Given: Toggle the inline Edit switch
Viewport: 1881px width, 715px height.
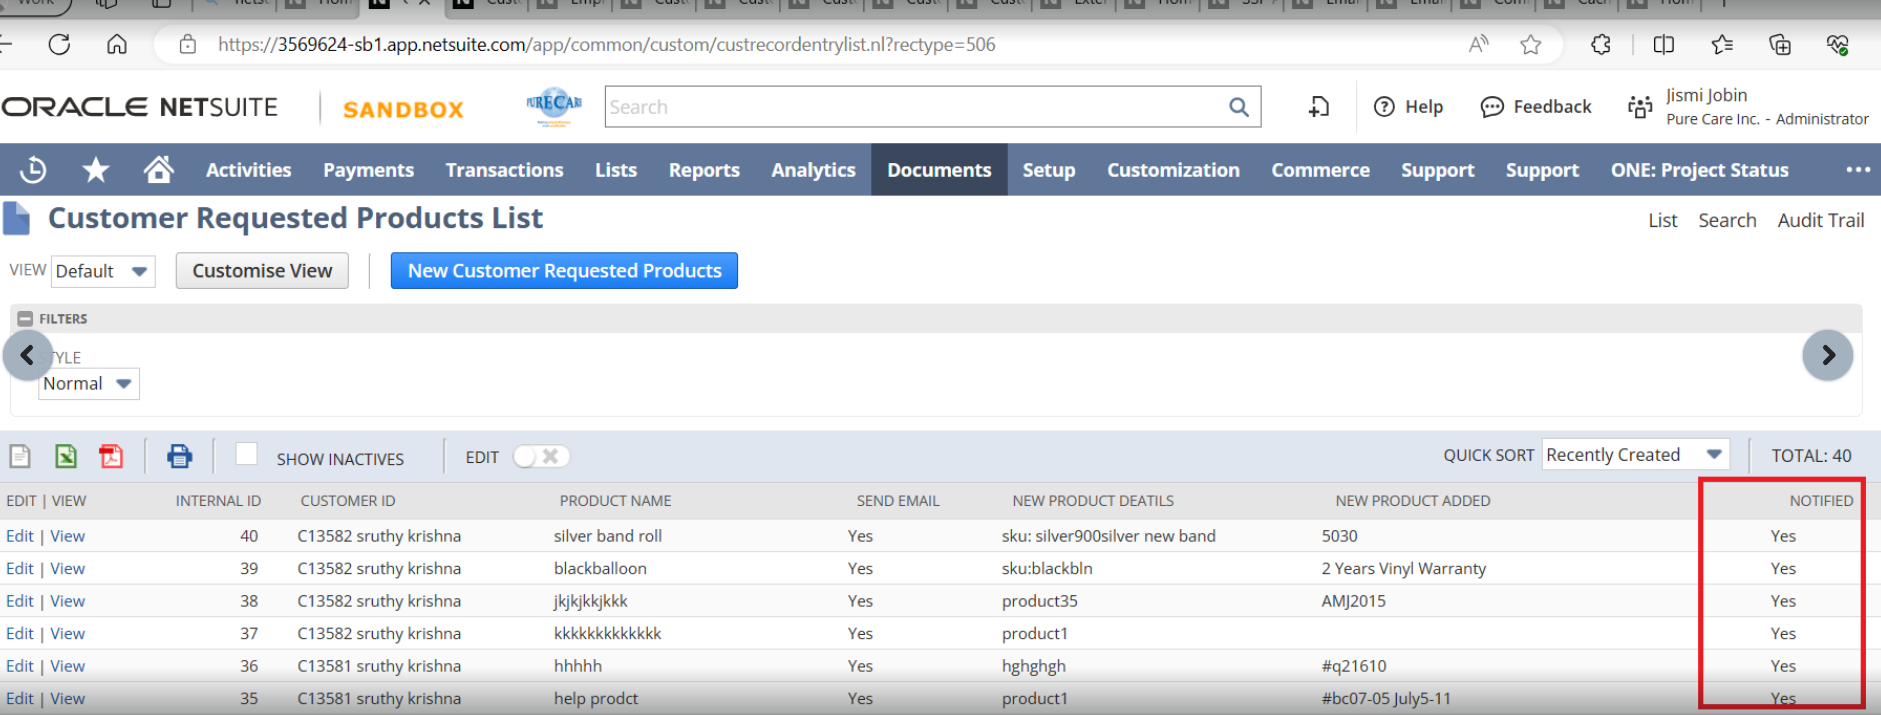Looking at the screenshot, I should pos(540,457).
